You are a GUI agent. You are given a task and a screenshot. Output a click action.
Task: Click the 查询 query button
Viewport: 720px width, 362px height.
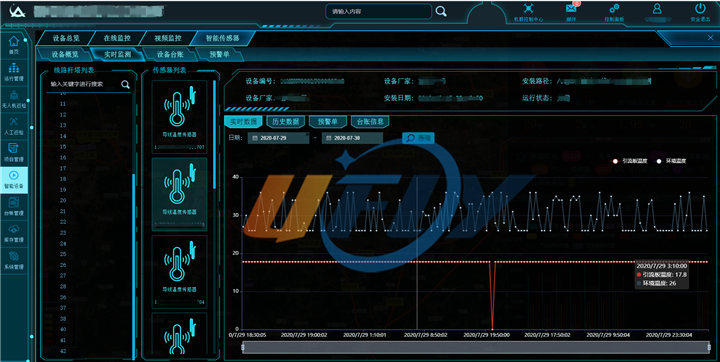[418, 138]
